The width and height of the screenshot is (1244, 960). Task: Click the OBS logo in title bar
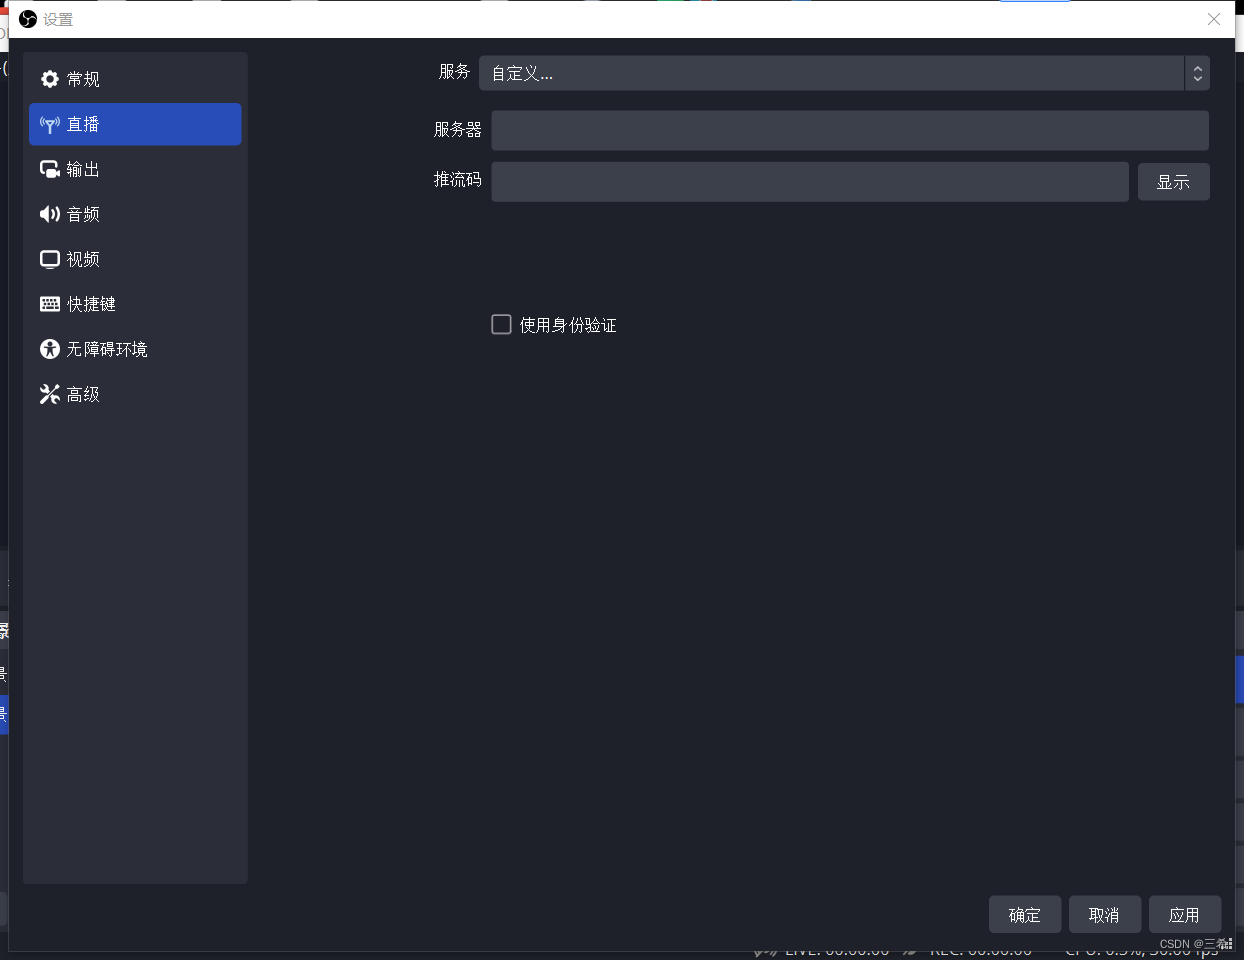(28, 19)
